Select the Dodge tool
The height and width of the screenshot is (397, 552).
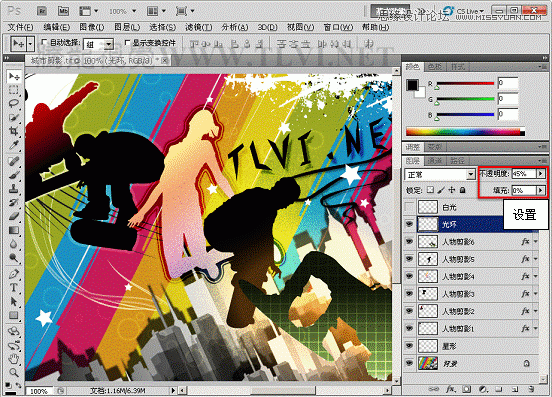[x=14, y=258]
